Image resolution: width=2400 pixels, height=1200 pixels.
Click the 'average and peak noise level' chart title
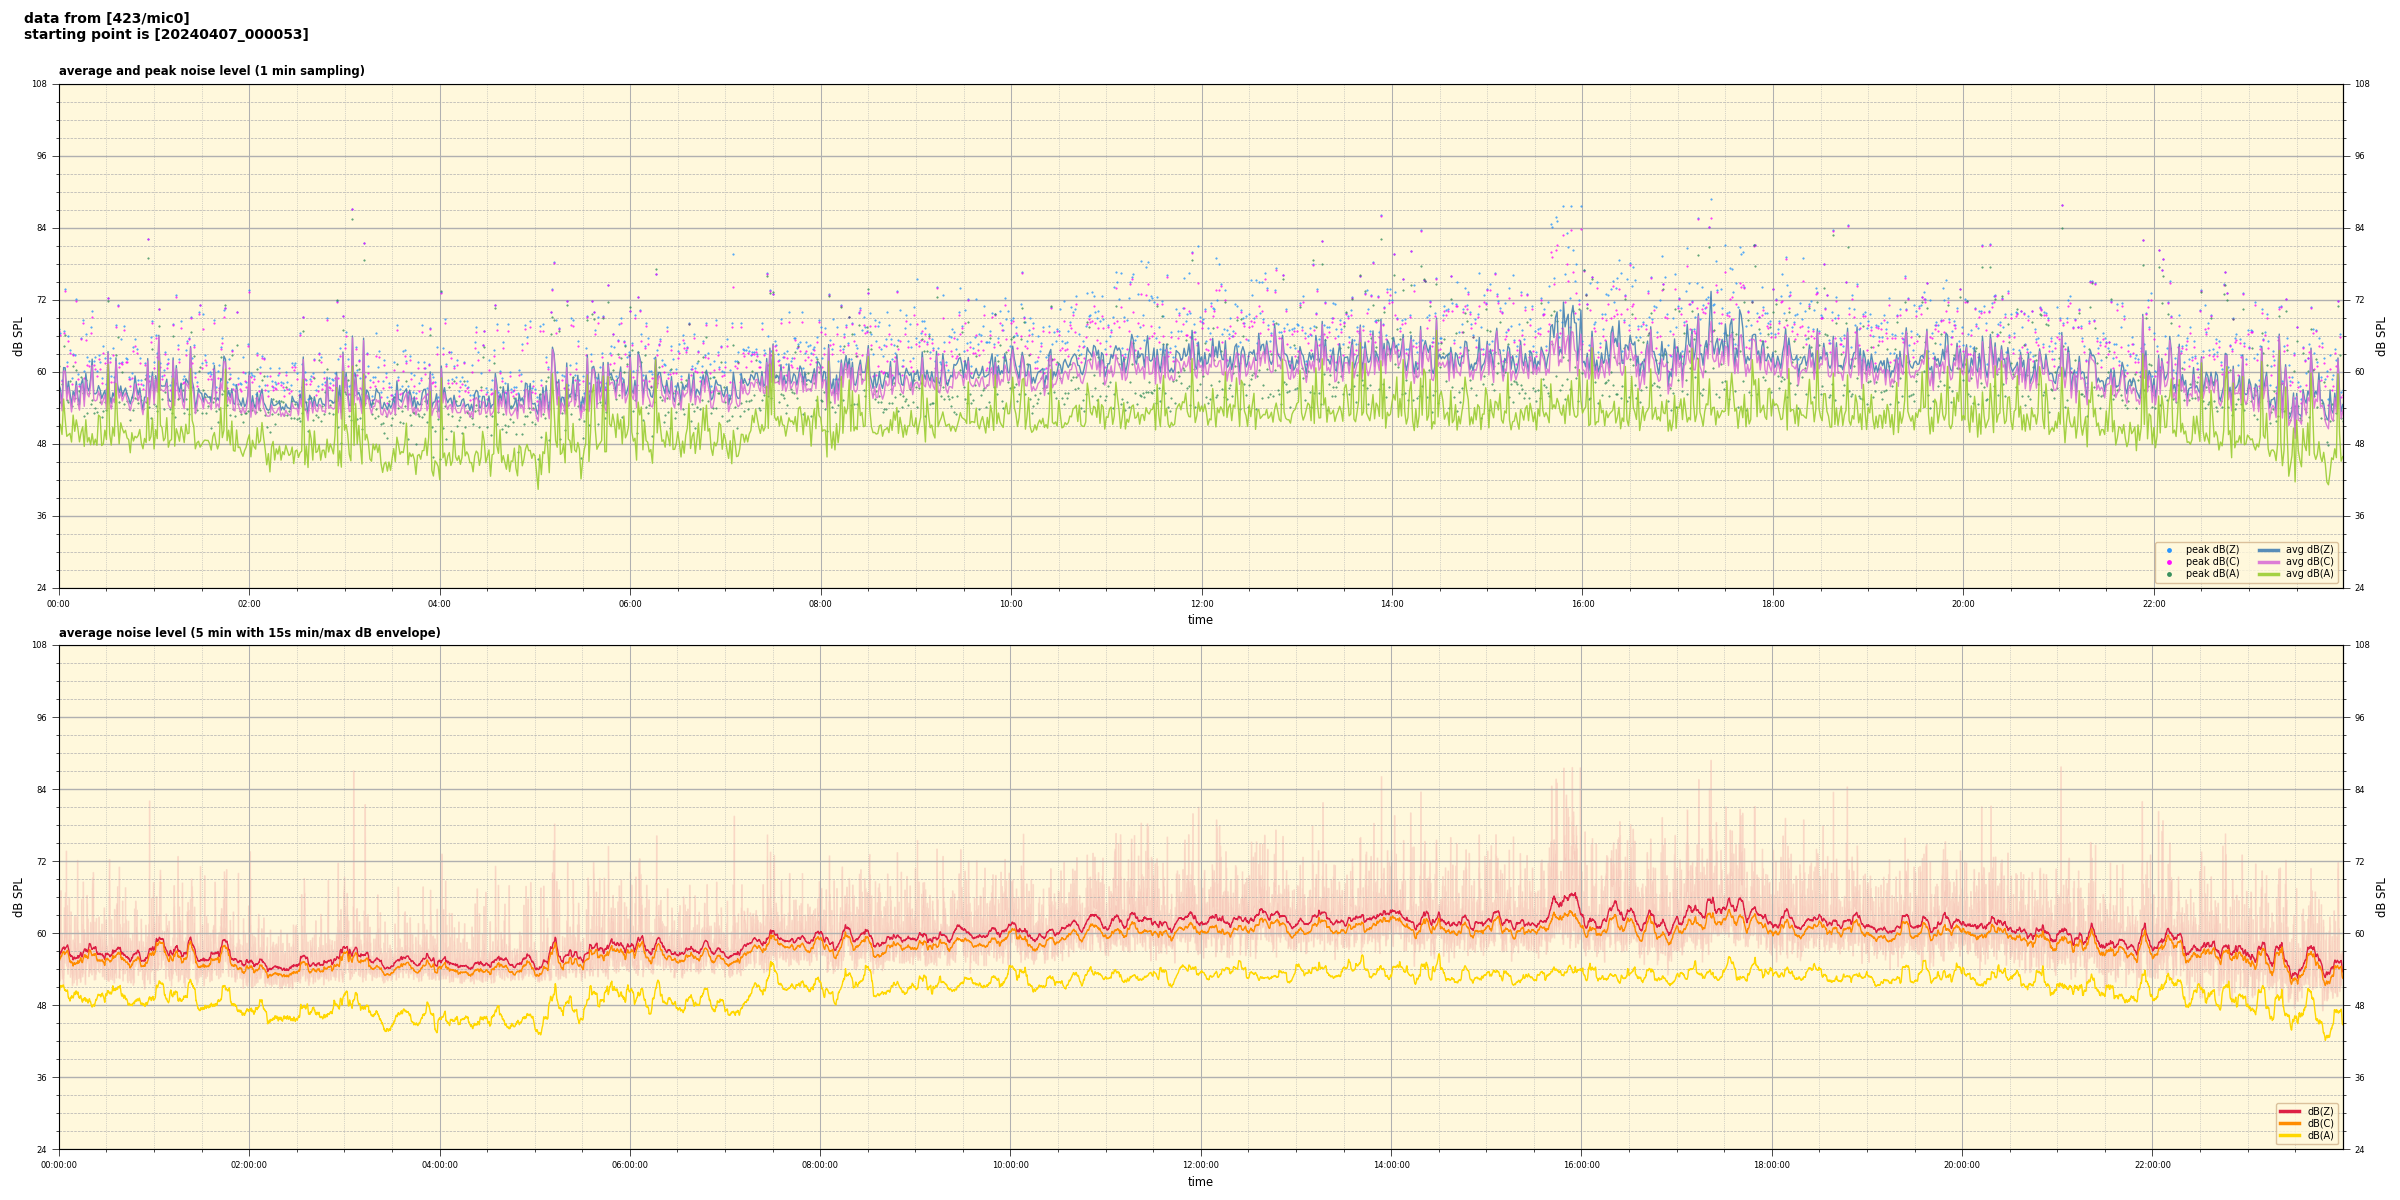(x=211, y=71)
